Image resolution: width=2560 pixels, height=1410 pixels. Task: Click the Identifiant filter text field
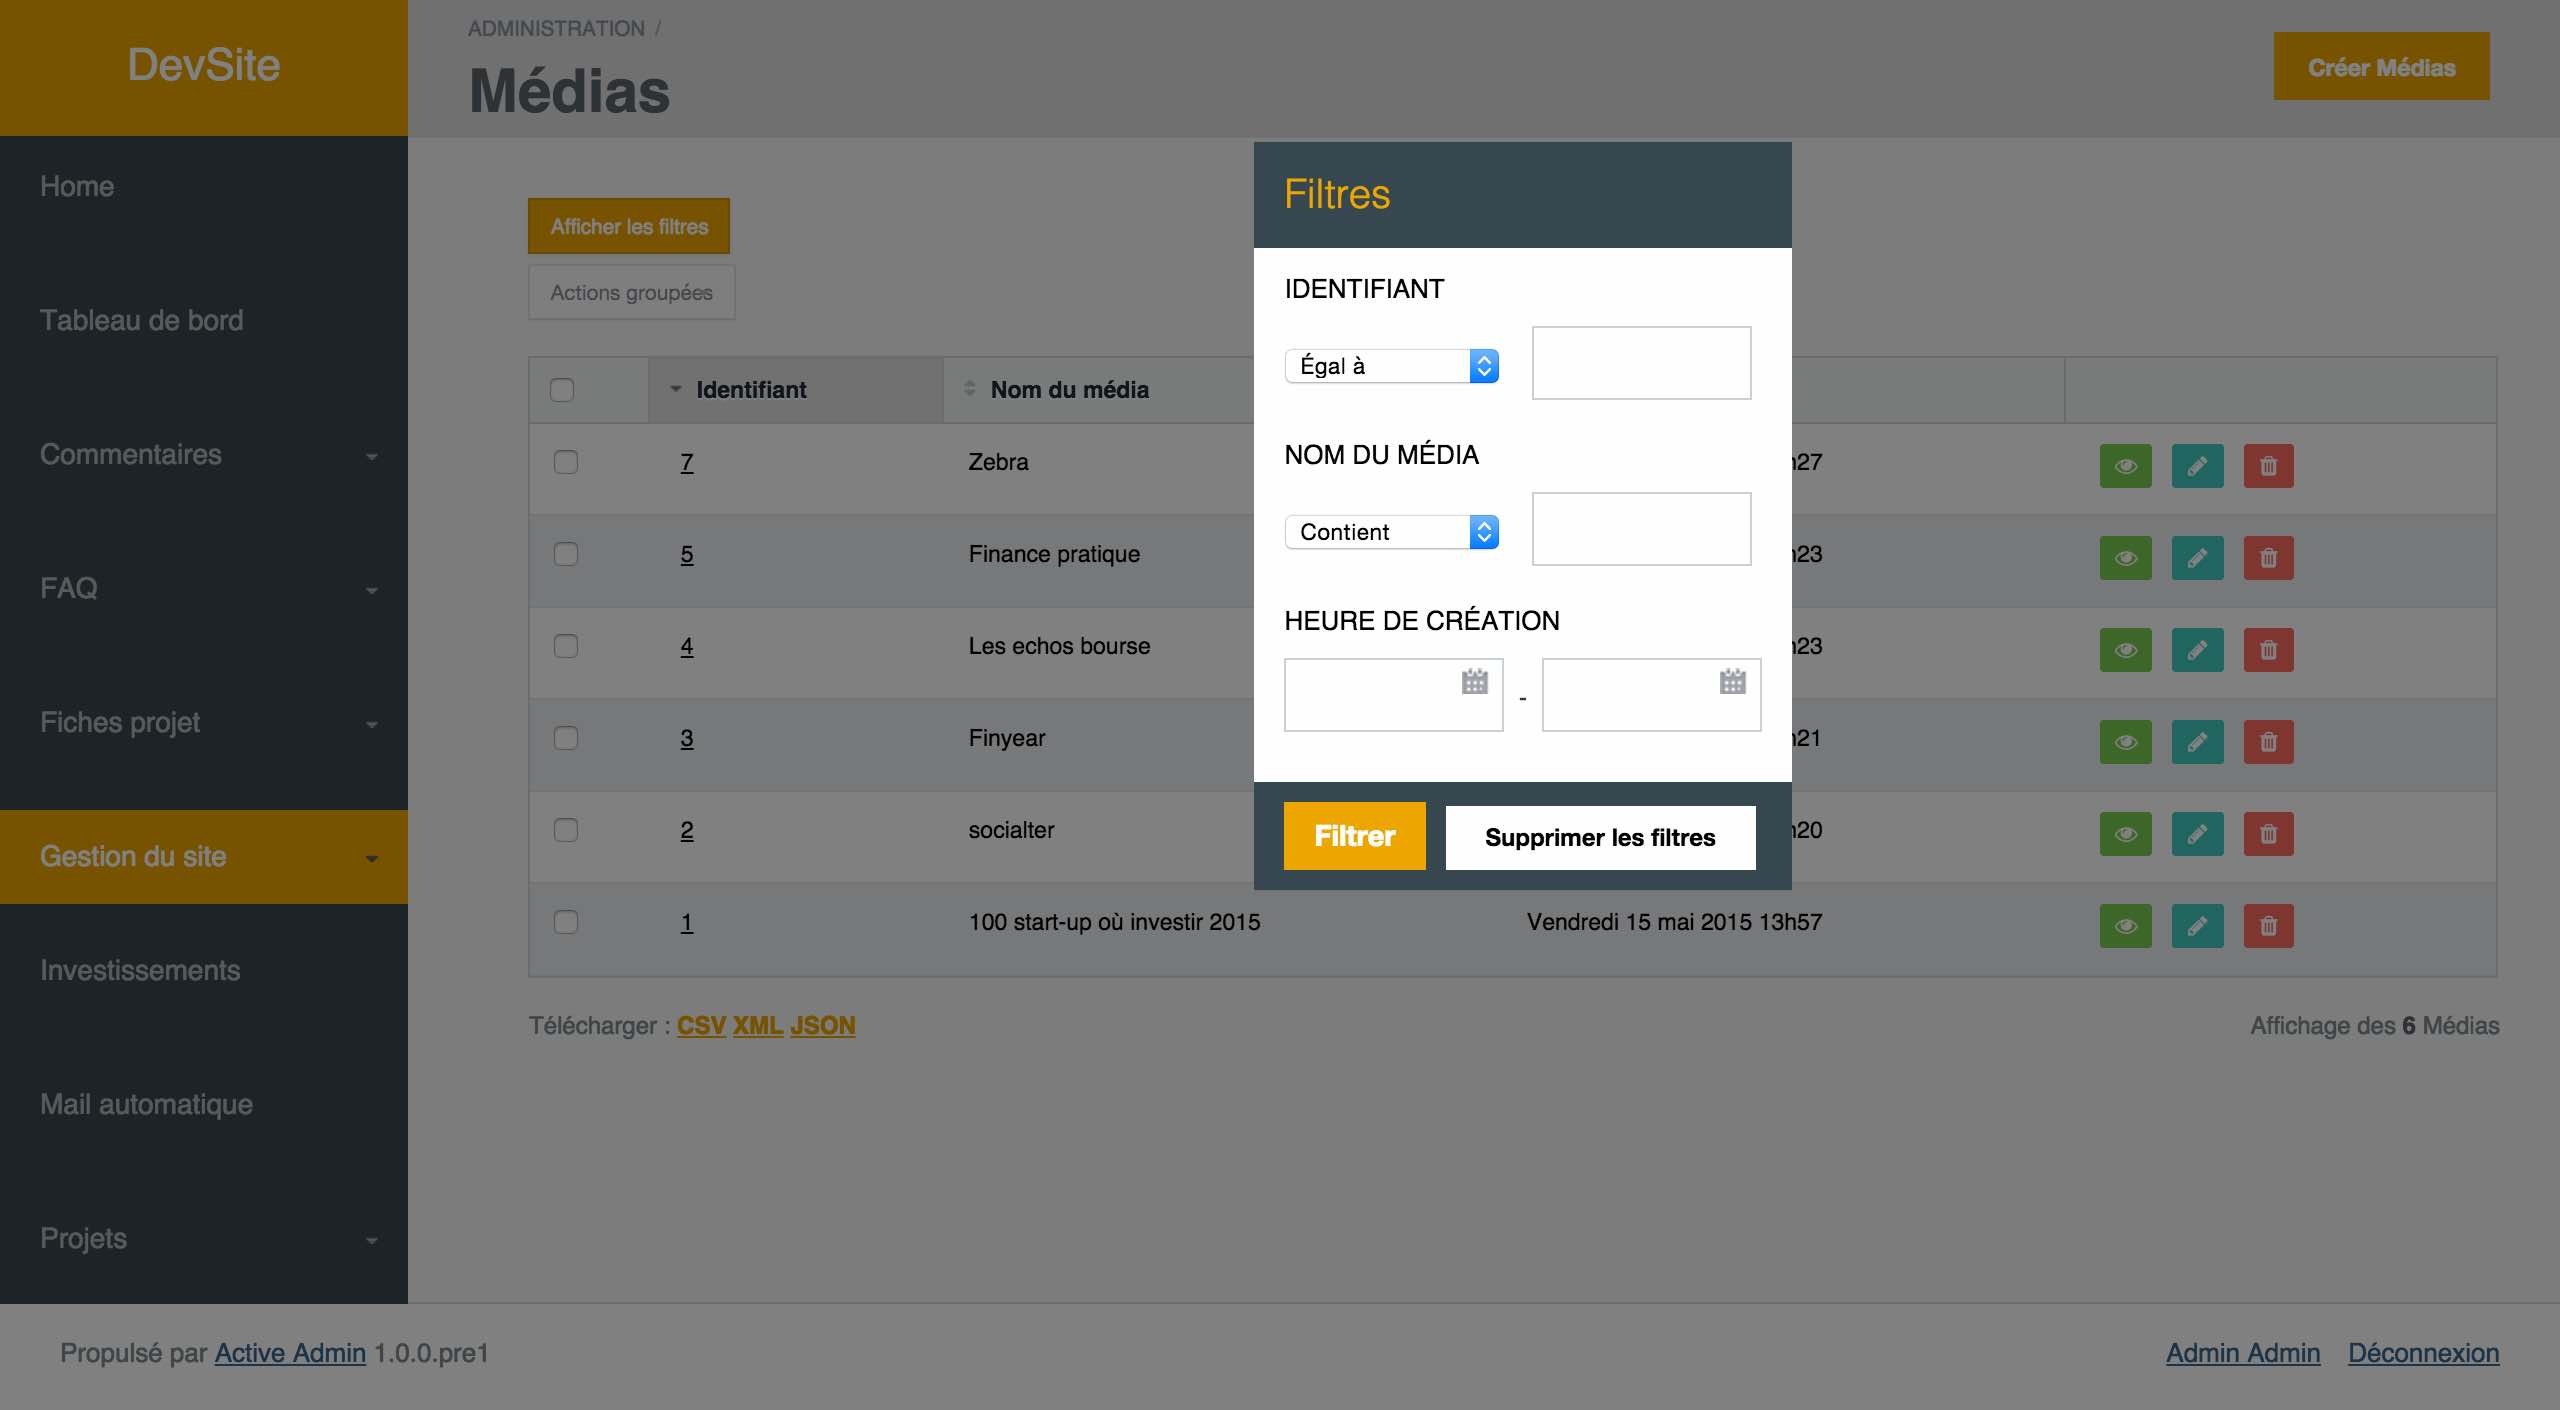click(x=1641, y=363)
